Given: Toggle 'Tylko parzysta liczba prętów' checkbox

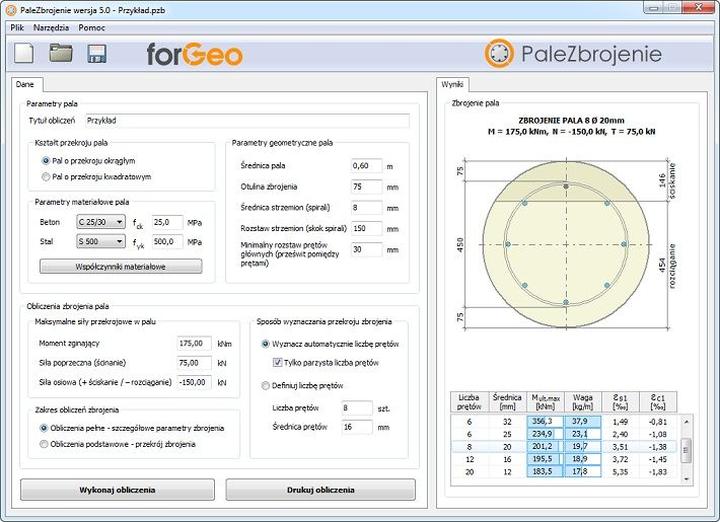Looking at the screenshot, I should pos(278,362).
